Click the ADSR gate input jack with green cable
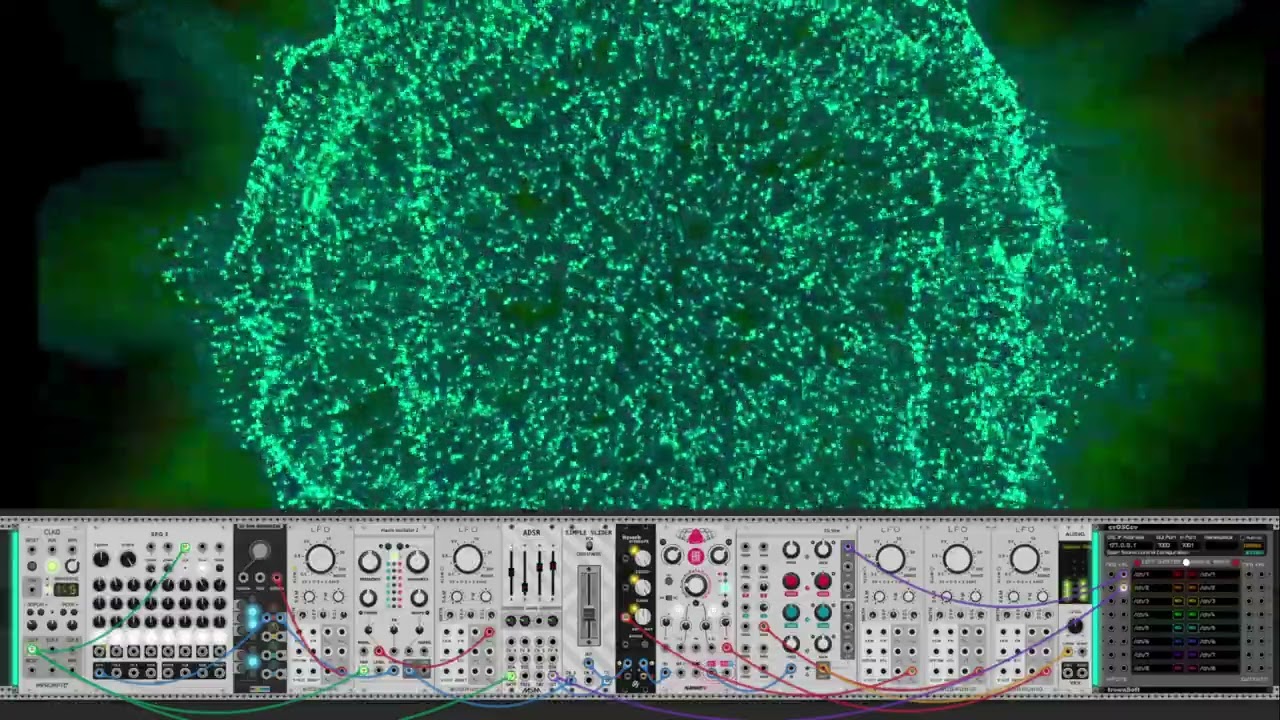 511,675
